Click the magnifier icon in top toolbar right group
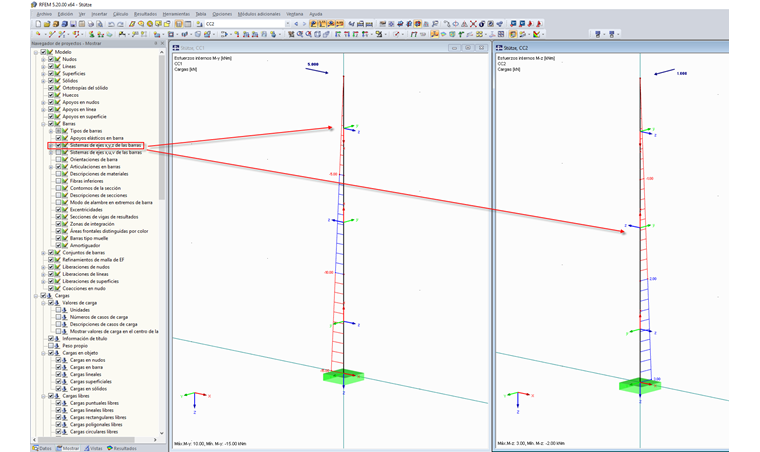 click(435, 24)
